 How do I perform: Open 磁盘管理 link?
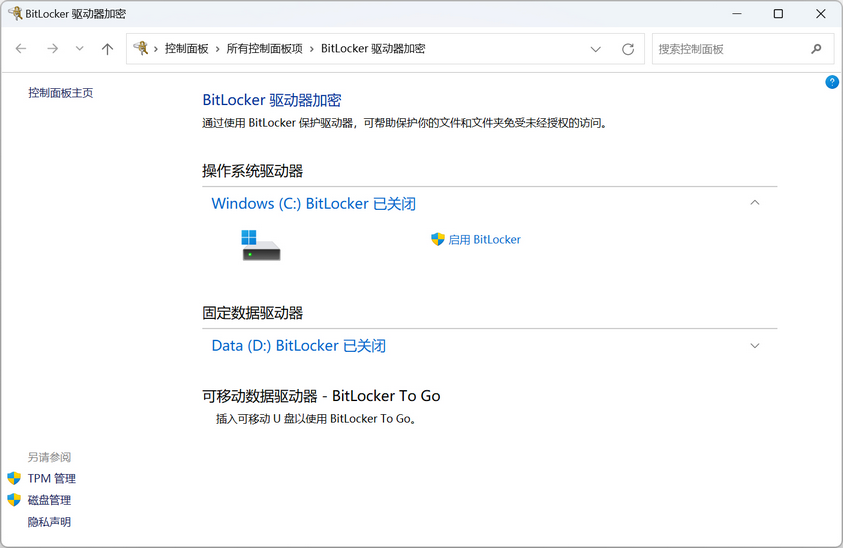pos(49,500)
